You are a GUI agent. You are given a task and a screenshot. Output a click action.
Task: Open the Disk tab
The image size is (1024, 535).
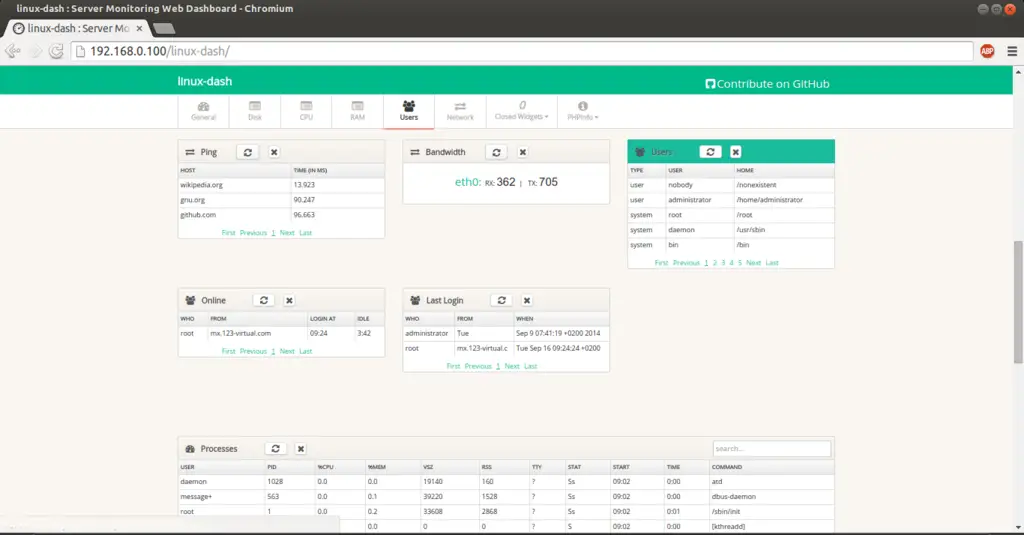pos(255,111)
